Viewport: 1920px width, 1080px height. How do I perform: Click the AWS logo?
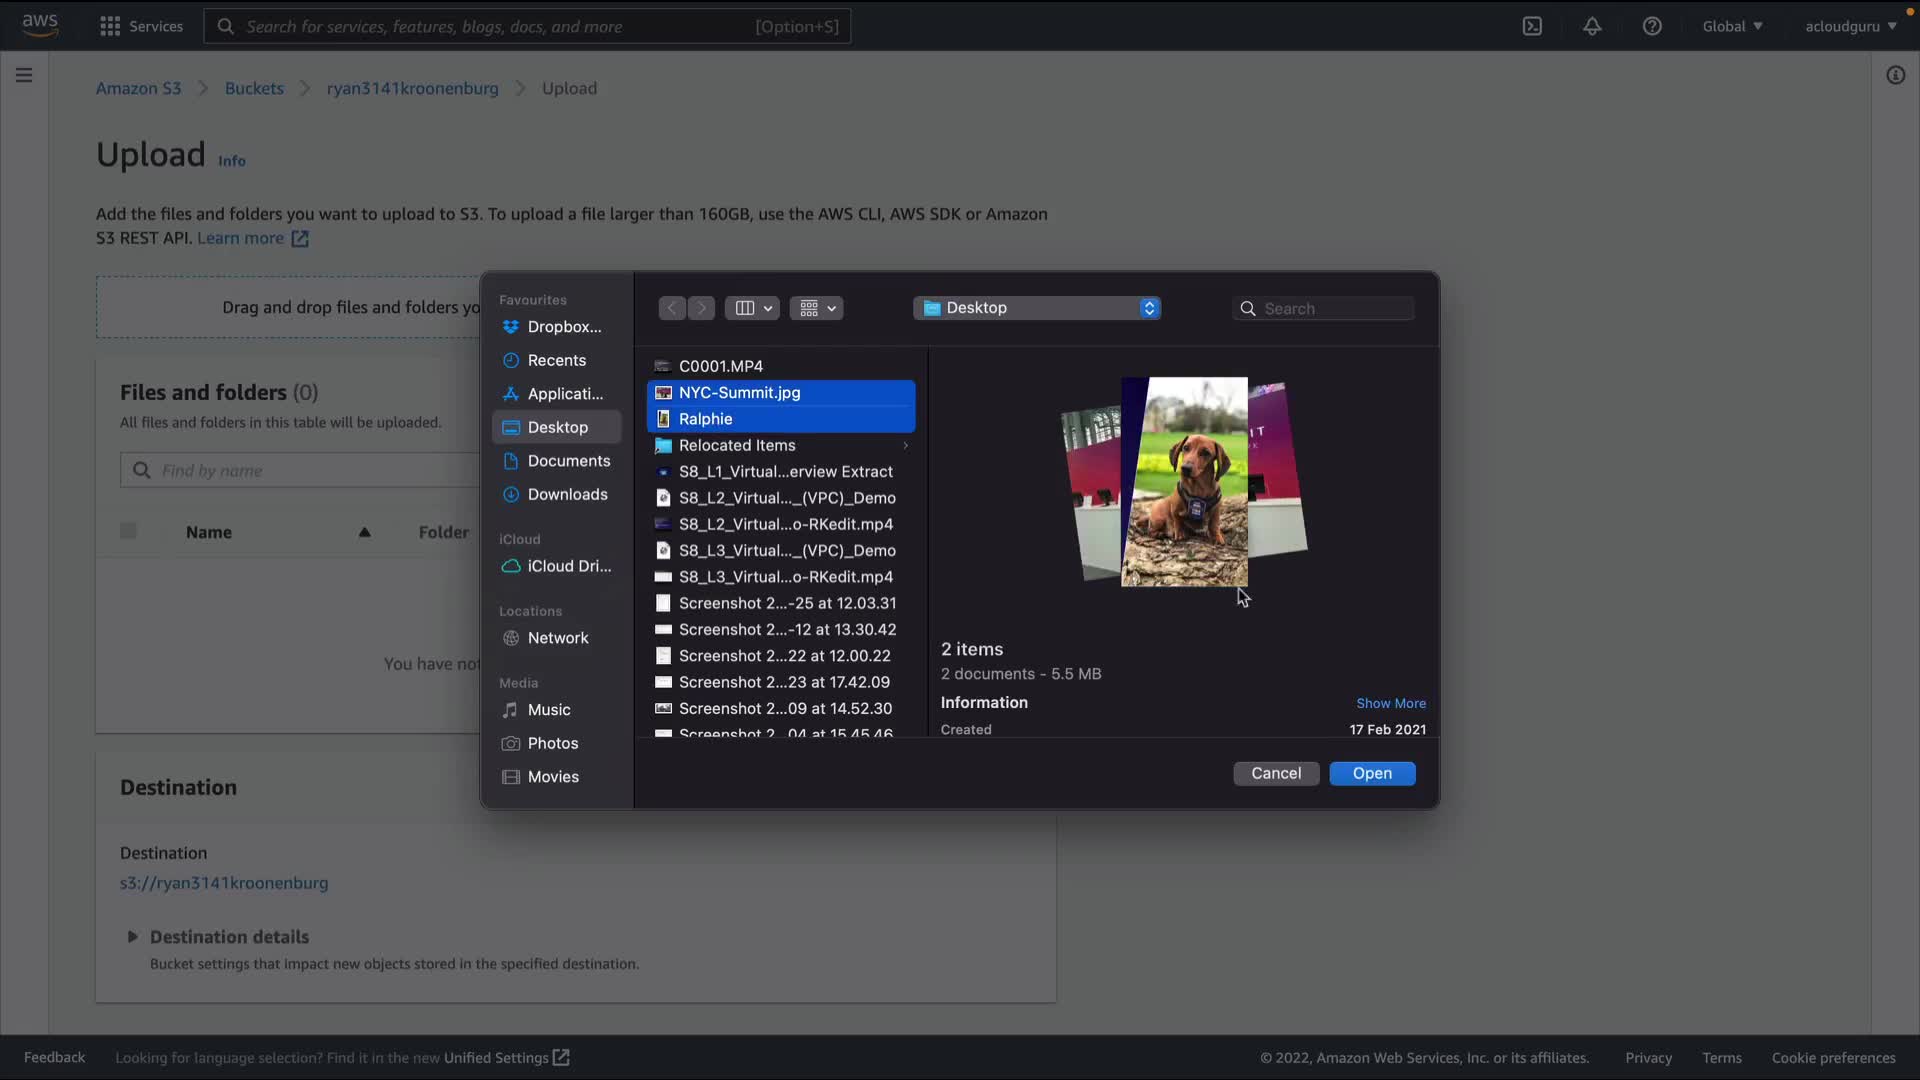tap(40, 25)
